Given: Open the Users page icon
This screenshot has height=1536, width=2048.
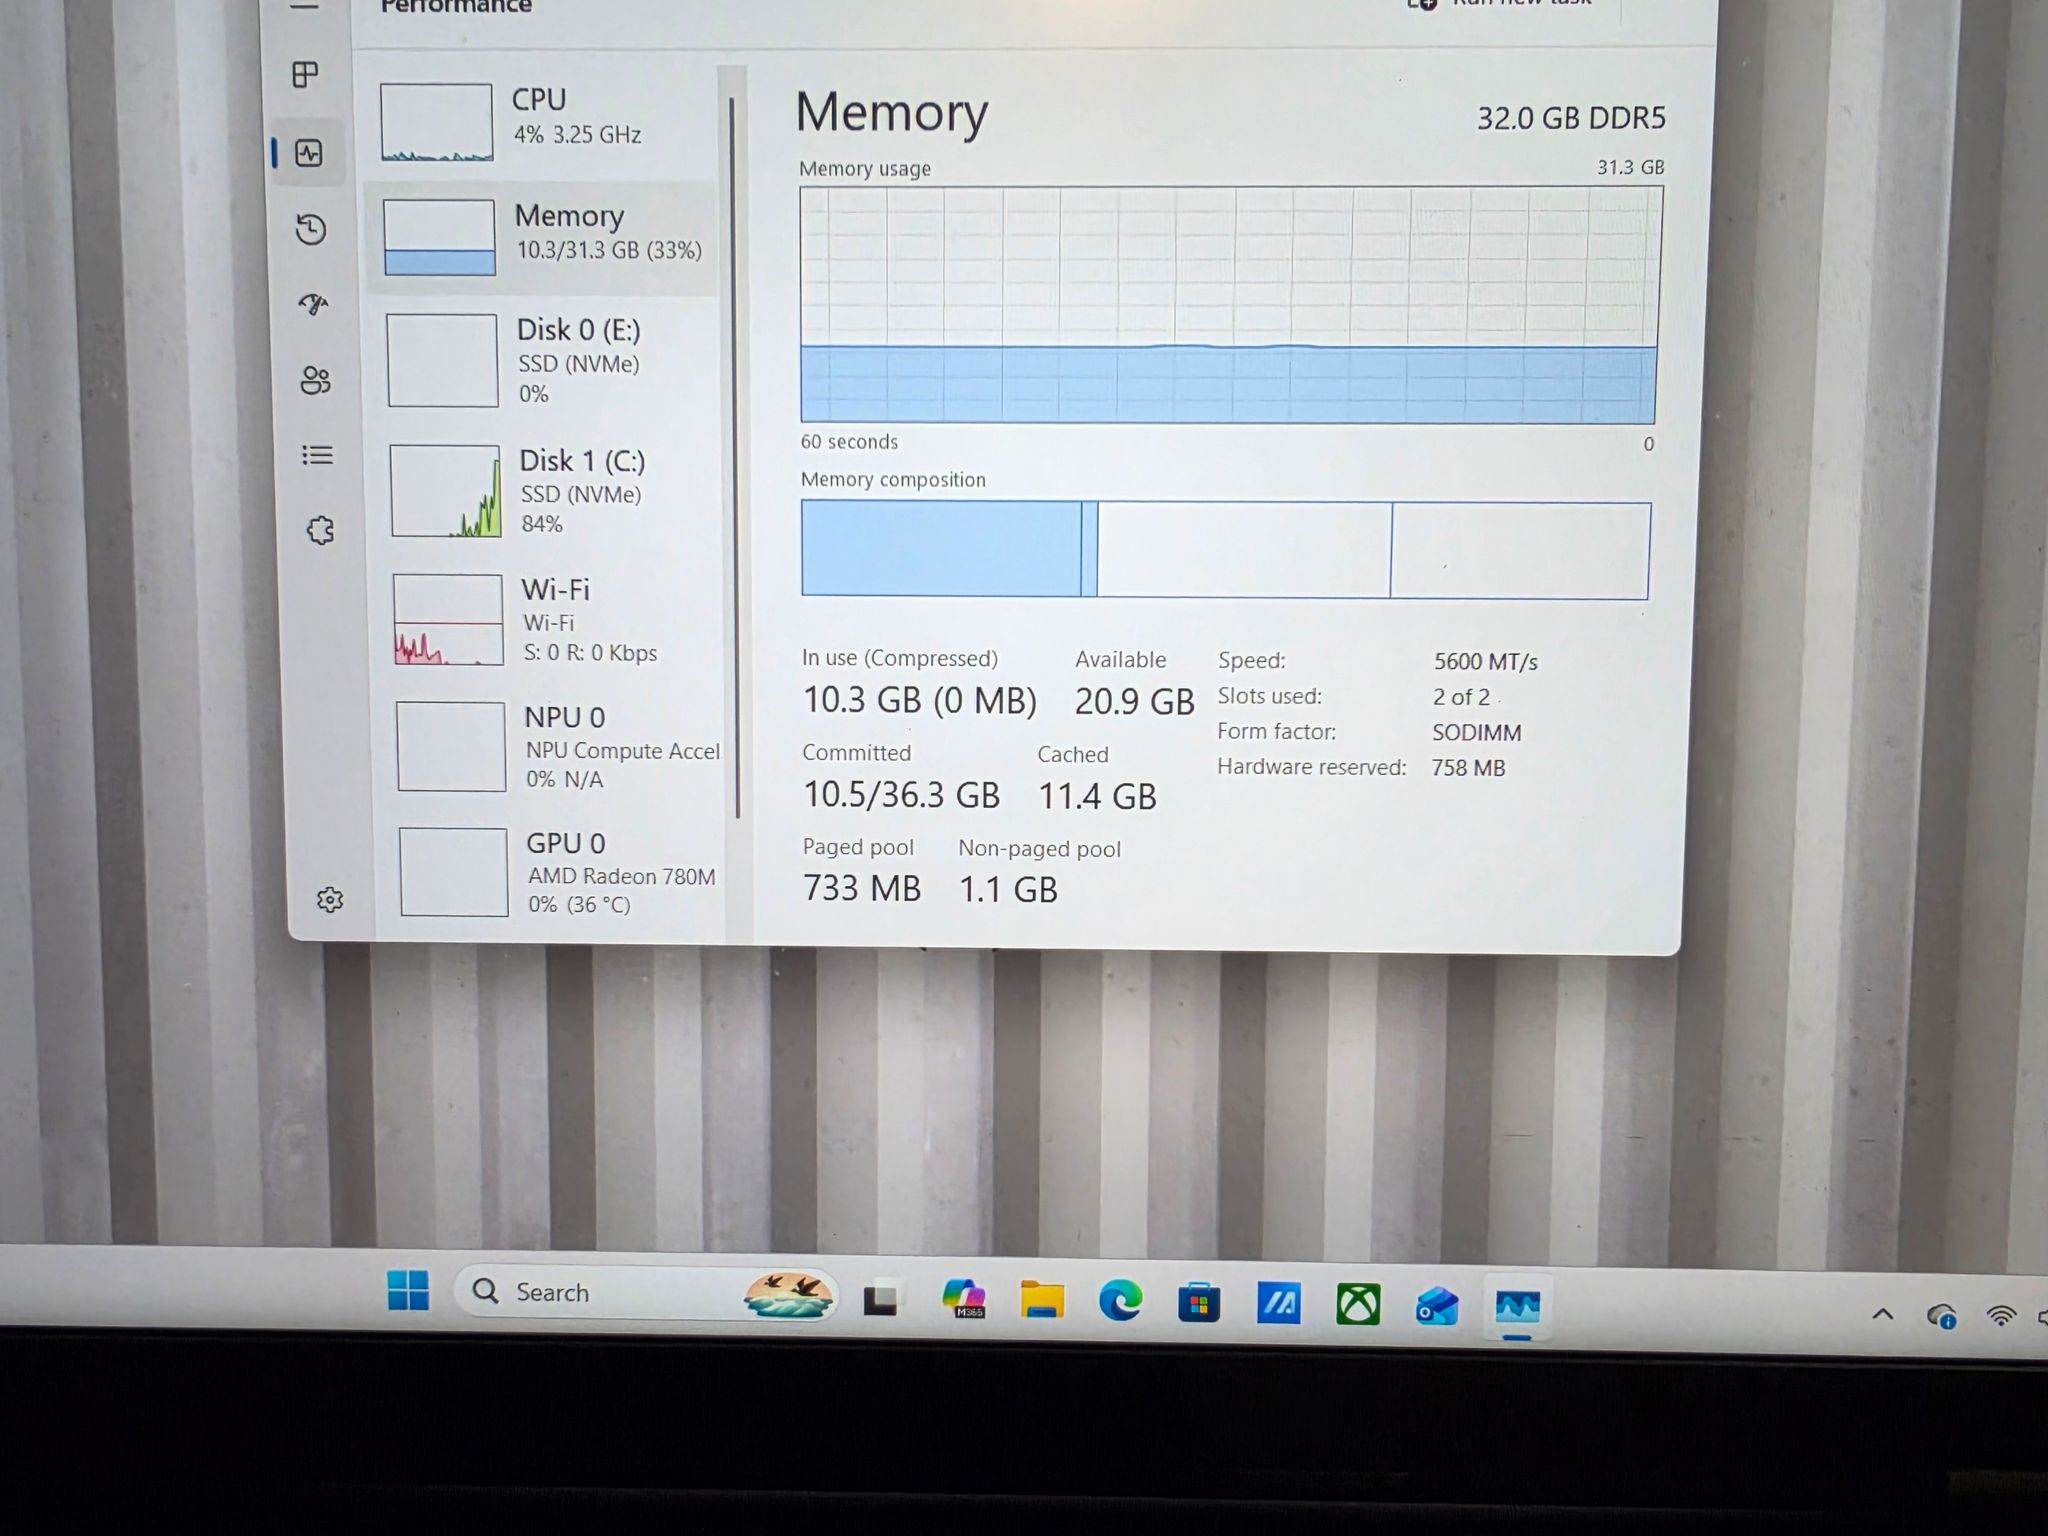Looking at the screenshot, I should [x=315, y=380].
